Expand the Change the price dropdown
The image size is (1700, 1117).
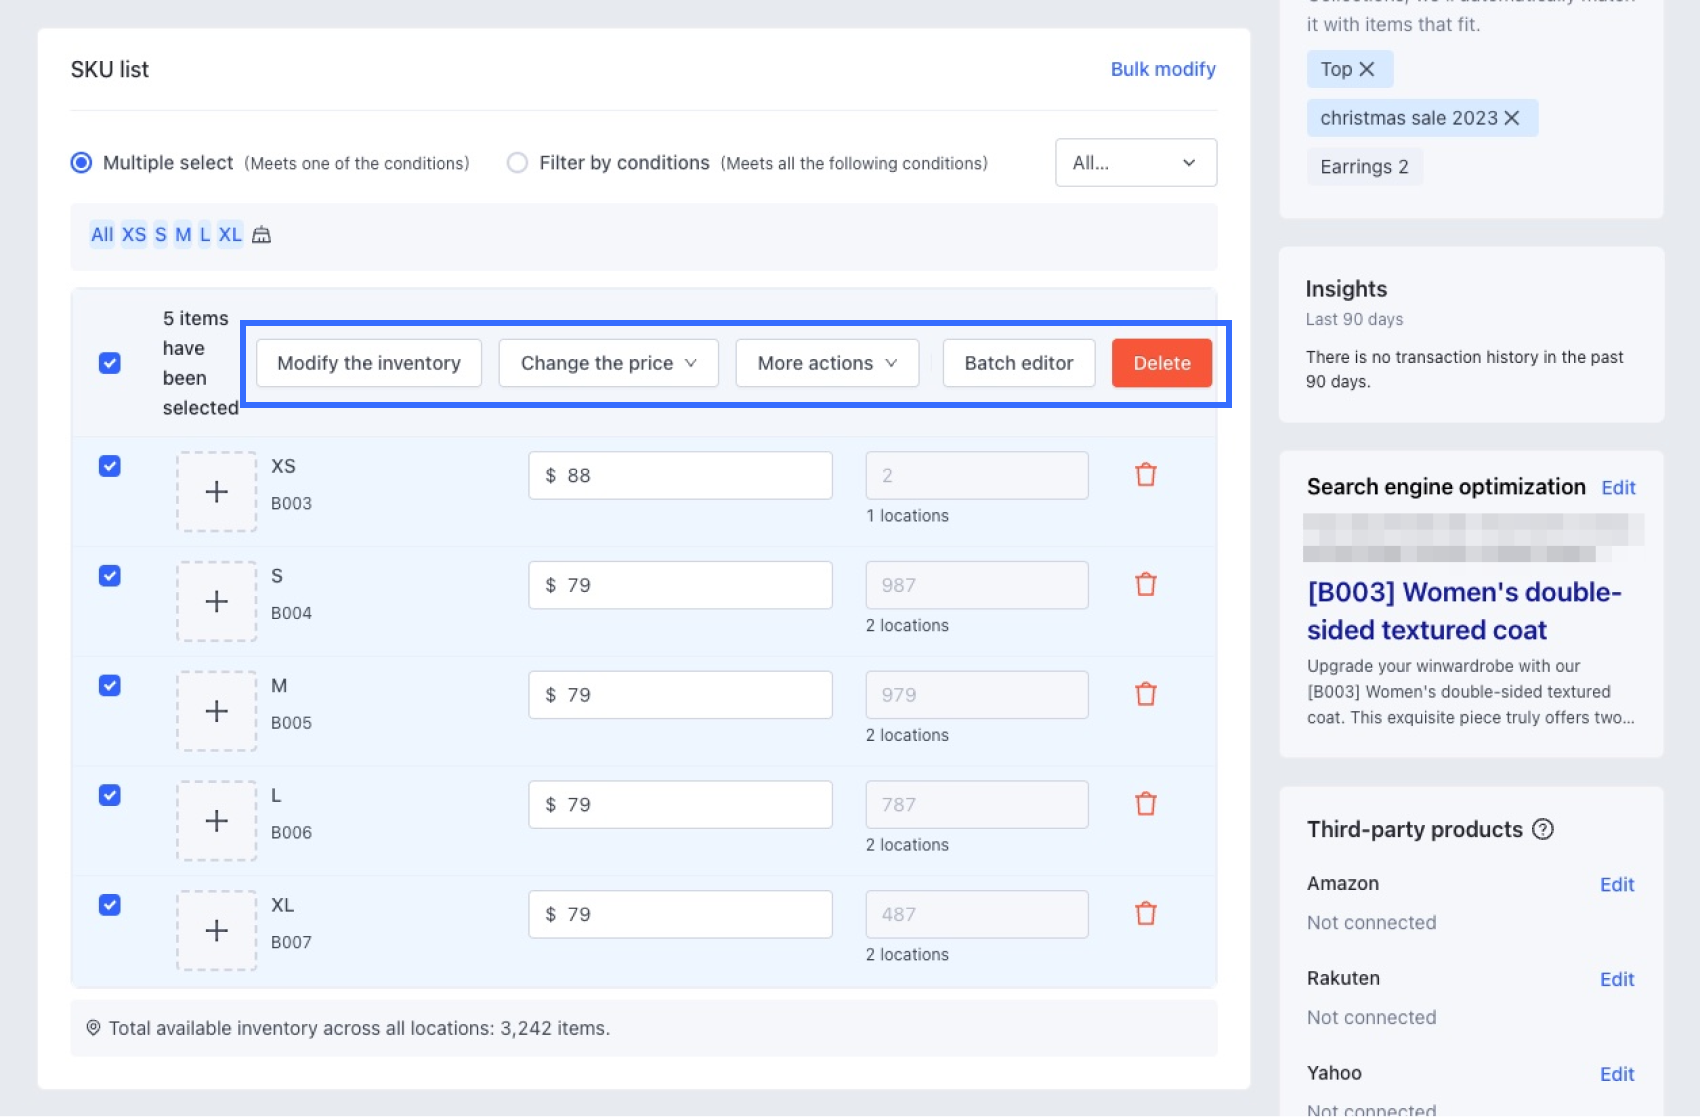pos(608,363)
